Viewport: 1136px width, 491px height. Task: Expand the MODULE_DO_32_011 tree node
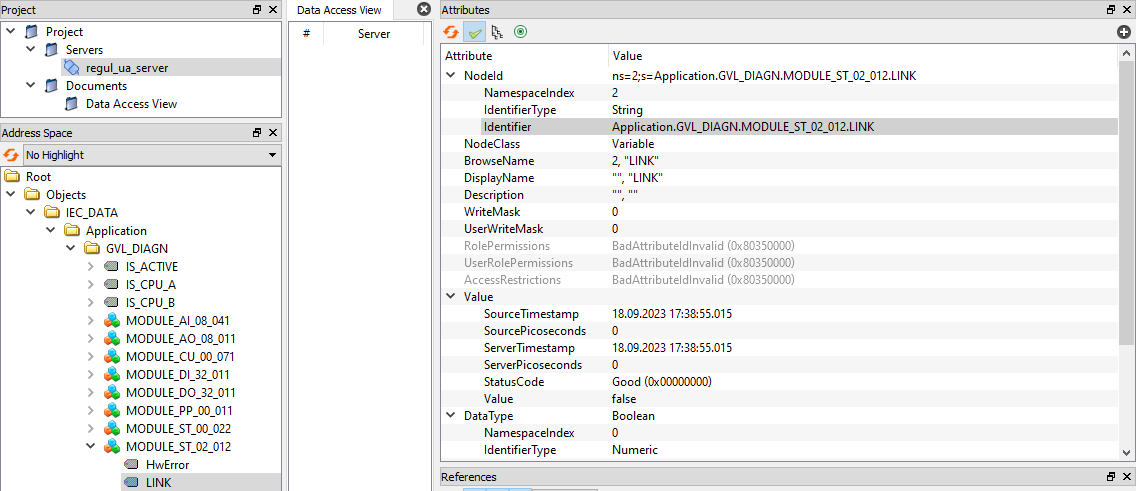pos(91,393)
